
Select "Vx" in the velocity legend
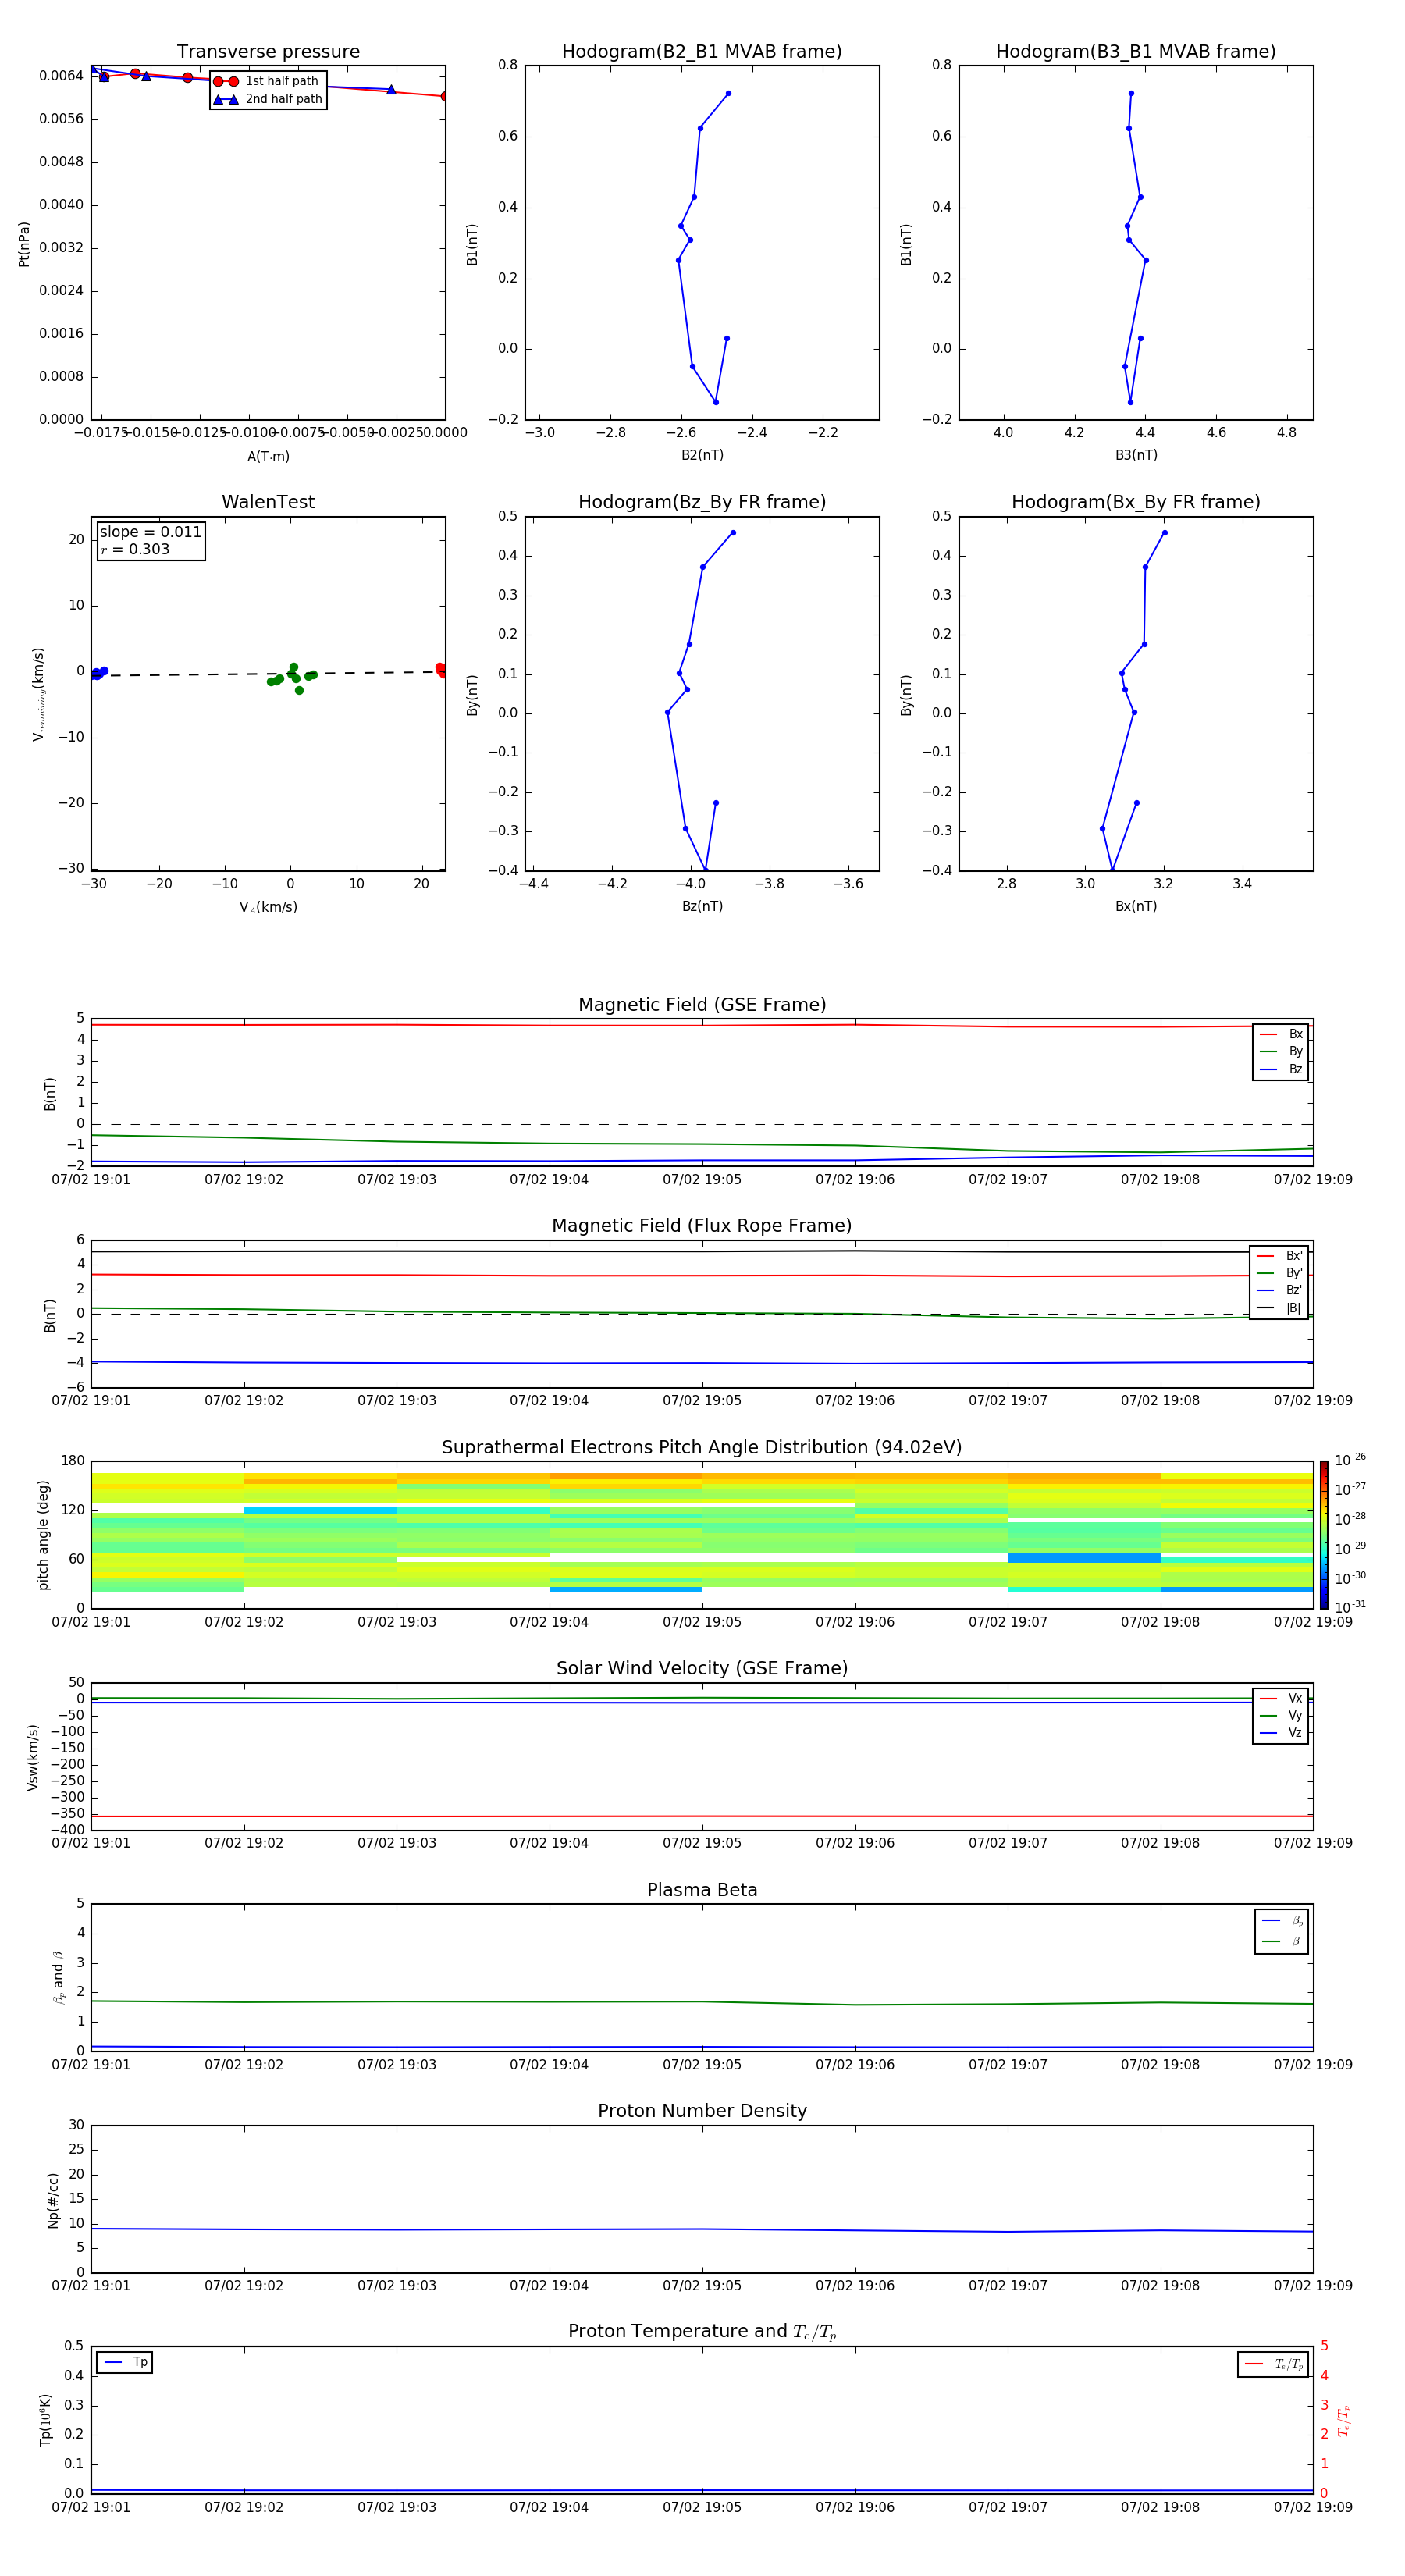(x=1281, y=1698)
